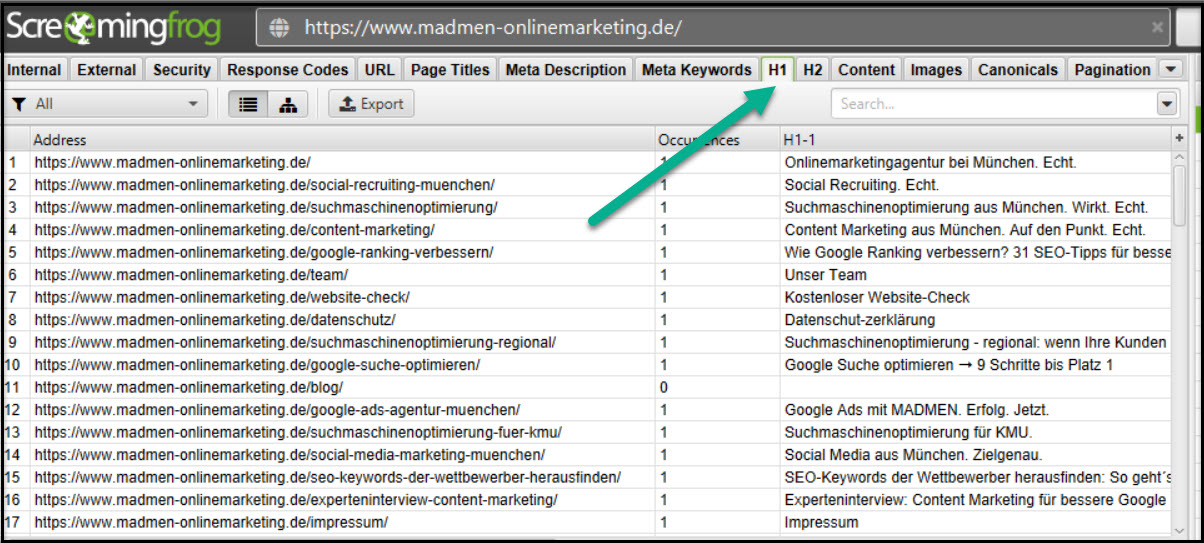
Task: Open the Meta Description tab
Action: (x=566, y=70)
